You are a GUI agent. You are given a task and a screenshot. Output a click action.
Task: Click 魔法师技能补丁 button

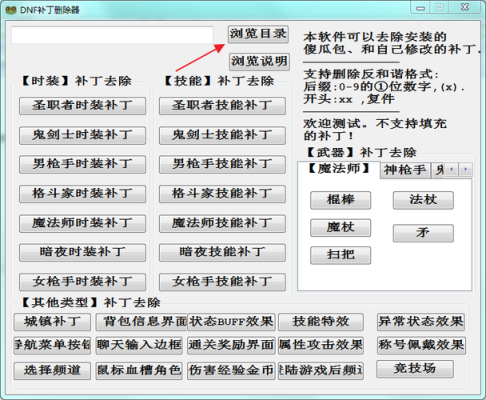(x=222, y=223)
